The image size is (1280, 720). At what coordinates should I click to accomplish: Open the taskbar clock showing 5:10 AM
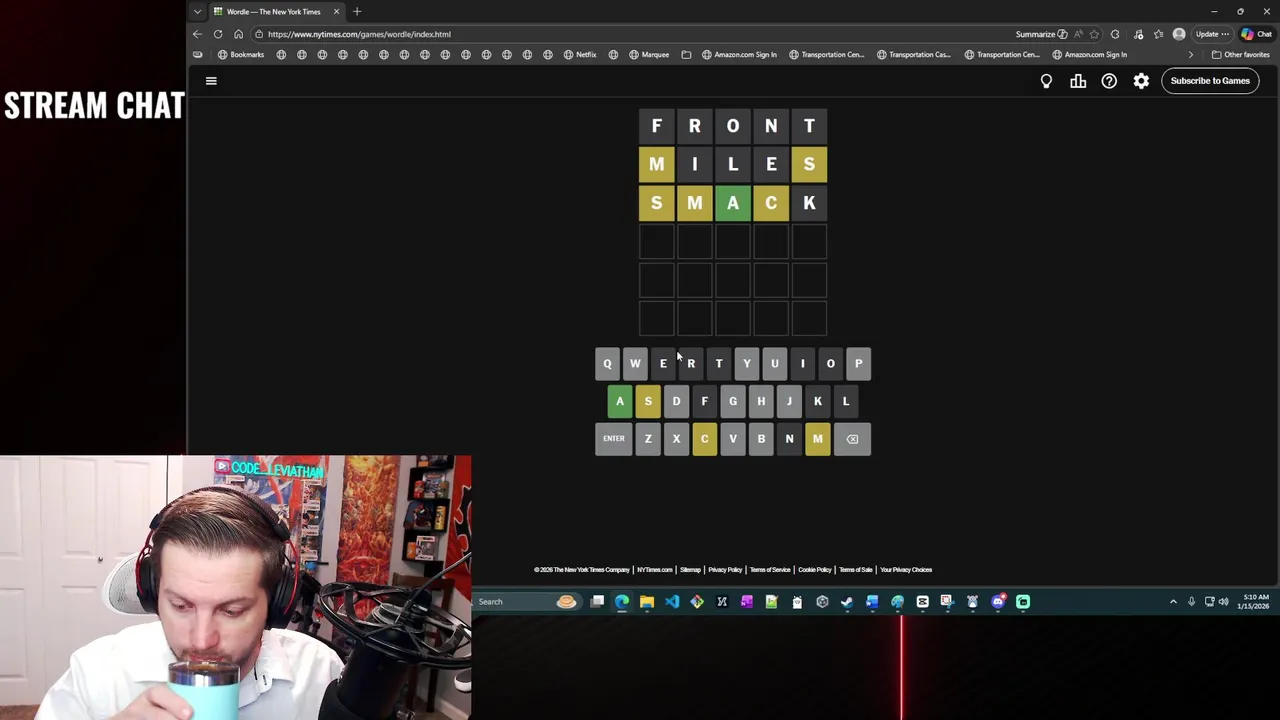[x=1255, y=602]
